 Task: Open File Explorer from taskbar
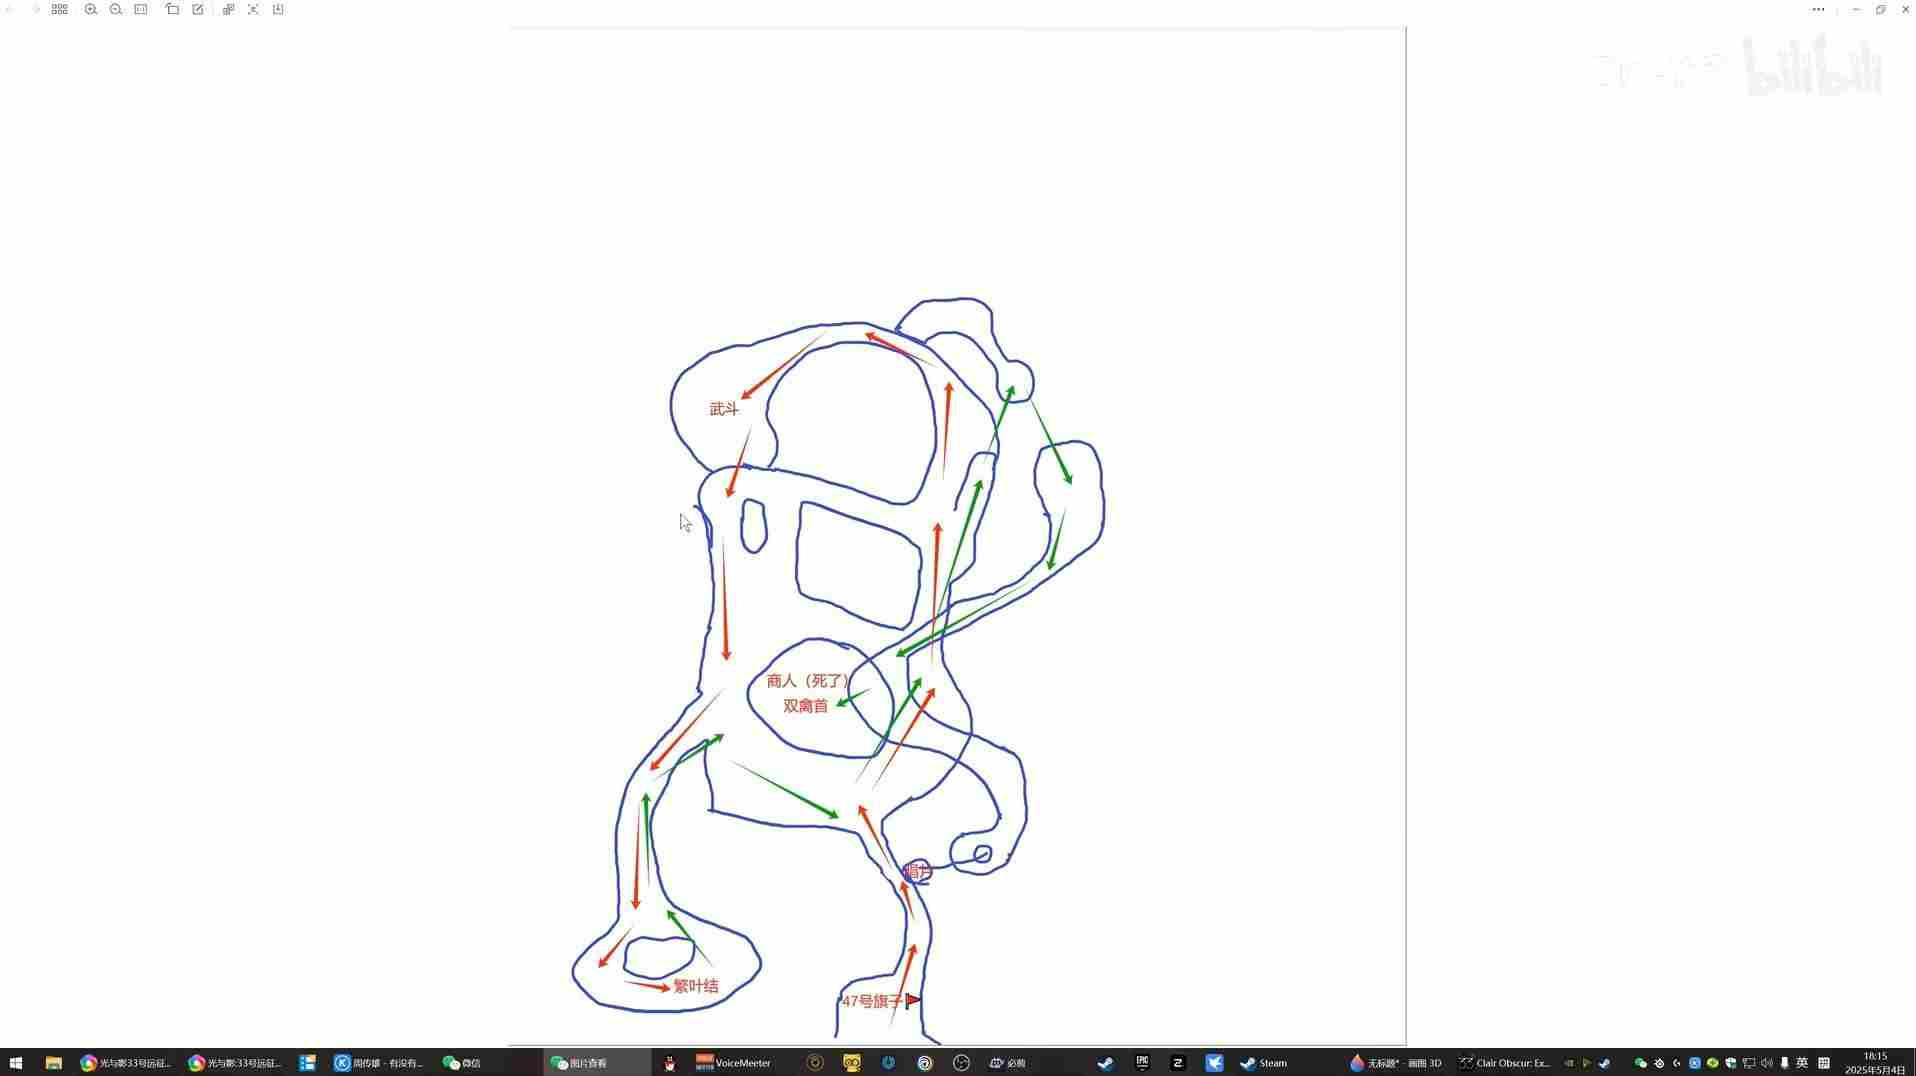click(x=54, y=1063)
